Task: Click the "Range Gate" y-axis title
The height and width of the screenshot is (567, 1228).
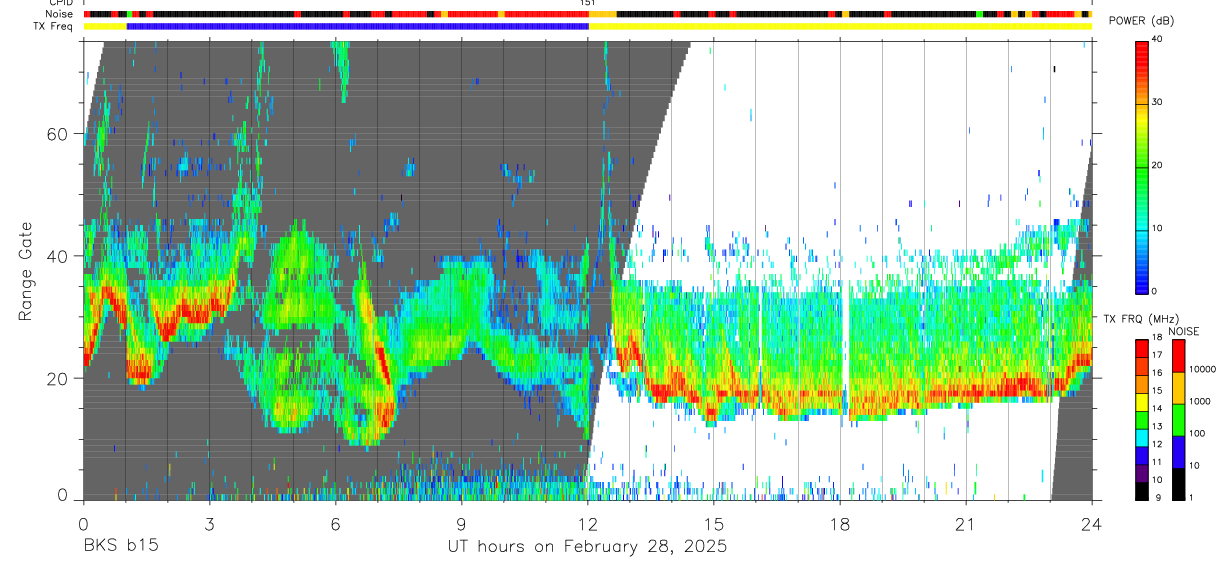Action: pos(25,272)
